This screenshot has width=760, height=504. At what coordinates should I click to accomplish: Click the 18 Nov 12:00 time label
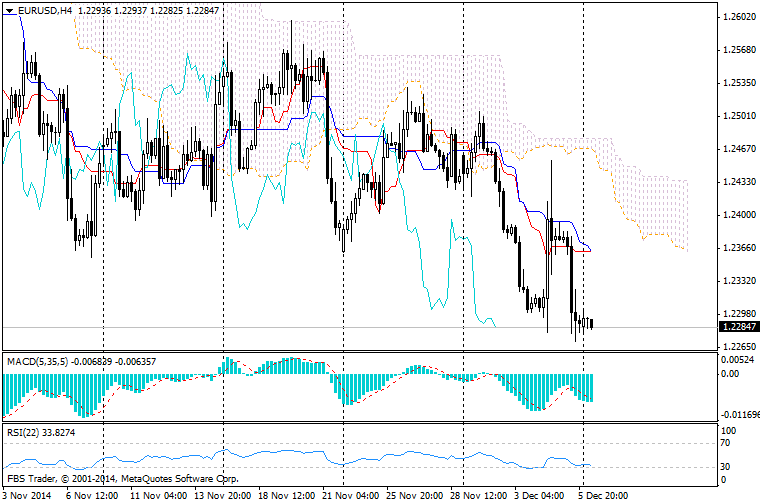click(286, 496)
